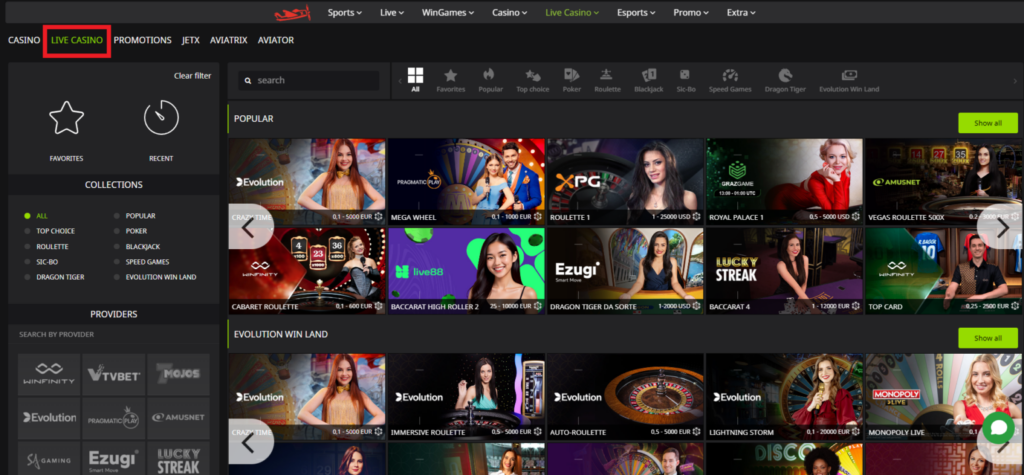Select the Speed Games category icon
Image resolution: width=1024 pixels, height=475 pixels.
point(730,75)
